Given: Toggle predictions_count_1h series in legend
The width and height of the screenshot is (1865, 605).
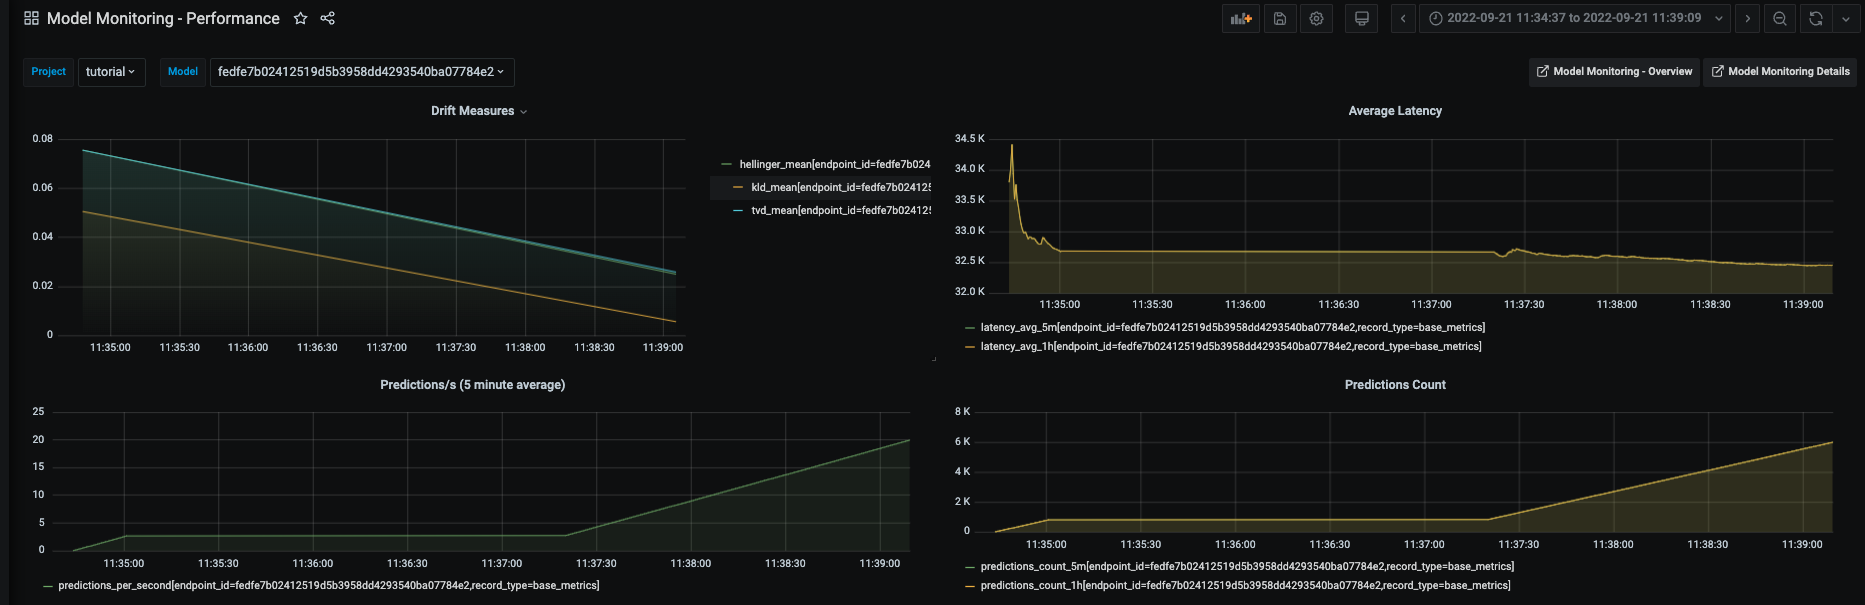Looking at the screenshot, I should [x=1245, y=585].
